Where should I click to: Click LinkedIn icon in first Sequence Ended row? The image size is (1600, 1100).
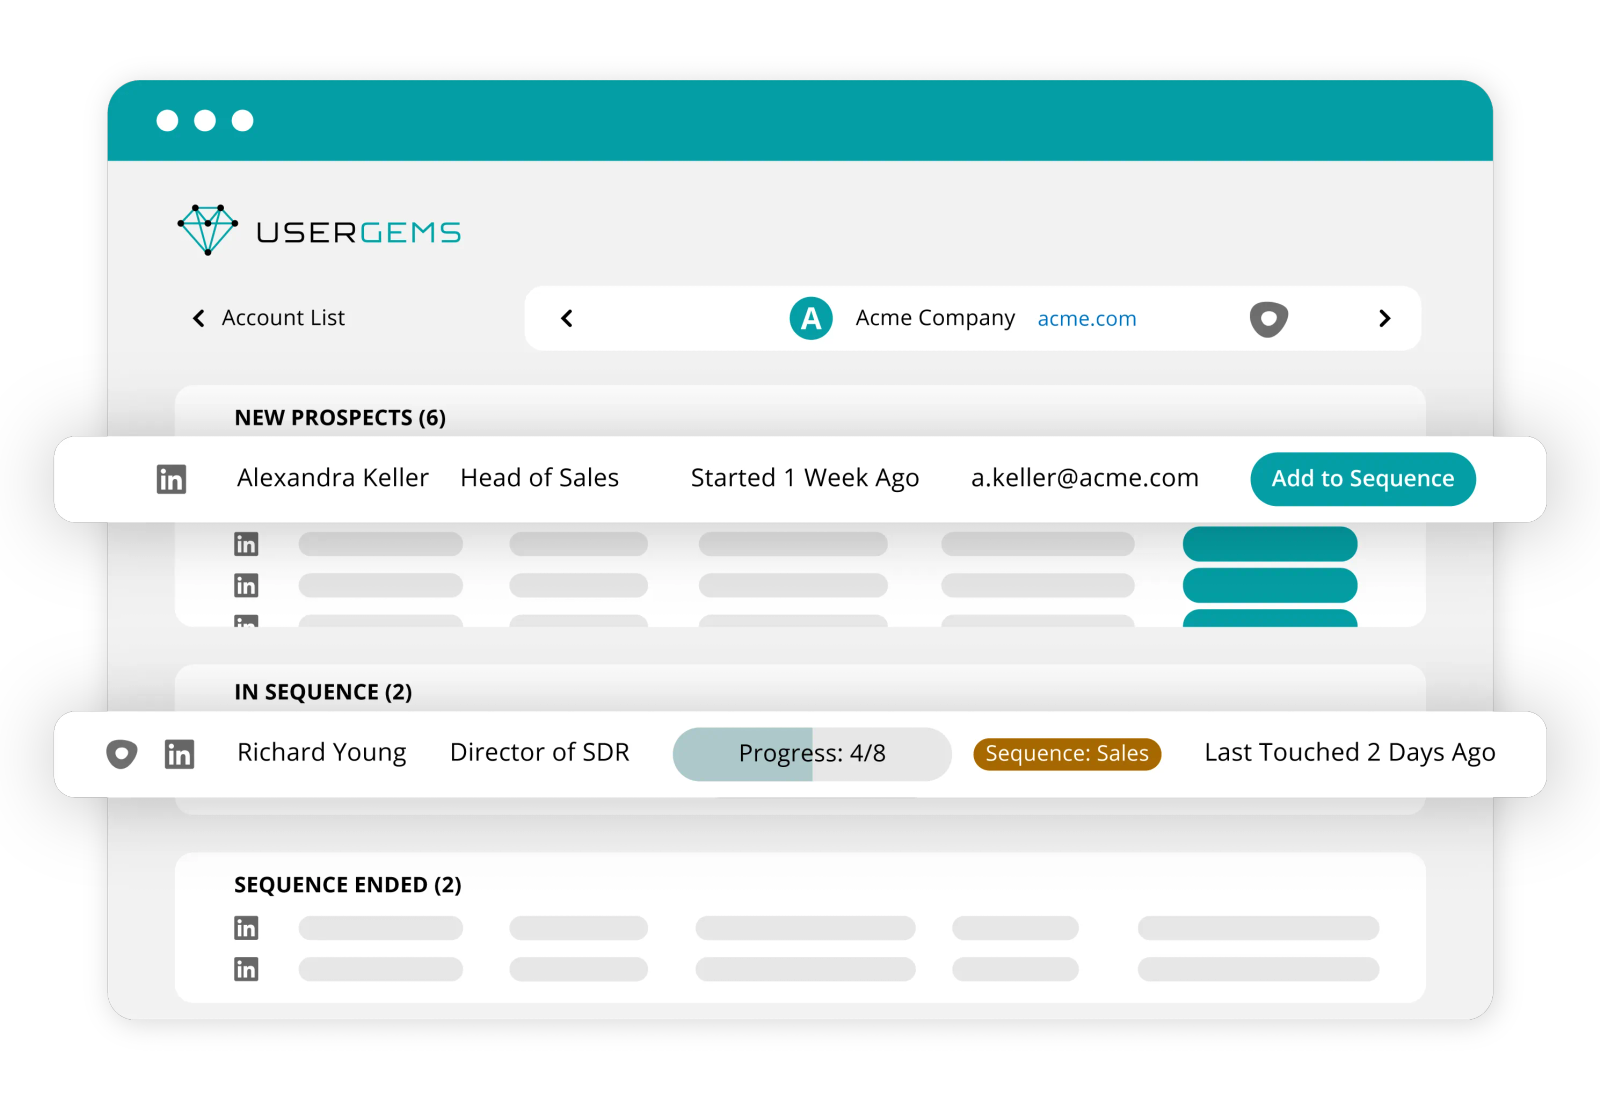pyautogui.click(x=246, y=928)
